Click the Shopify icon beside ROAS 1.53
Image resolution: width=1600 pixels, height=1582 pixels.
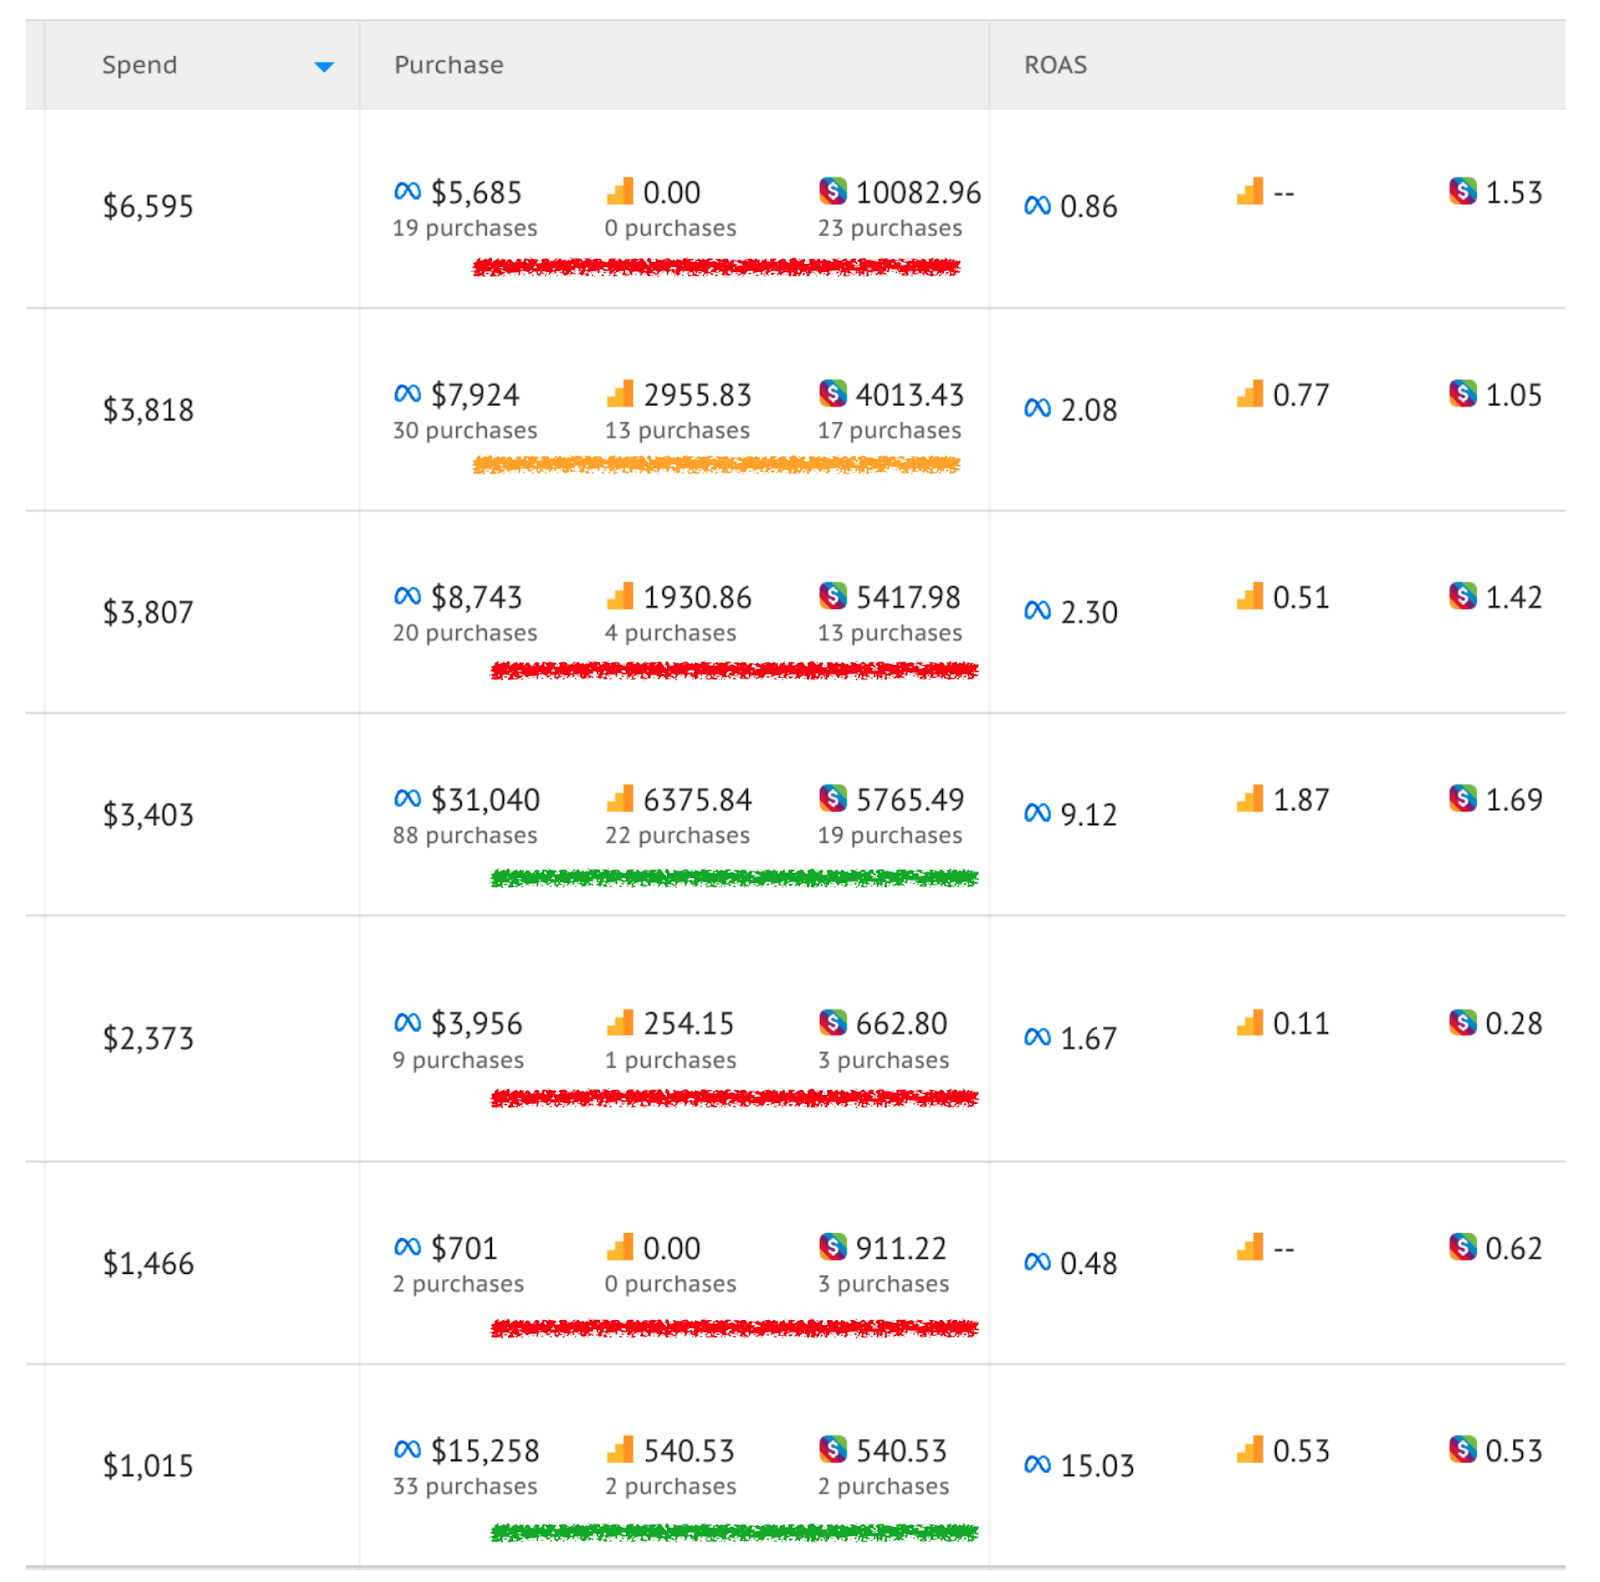[x=1462, y=192]
